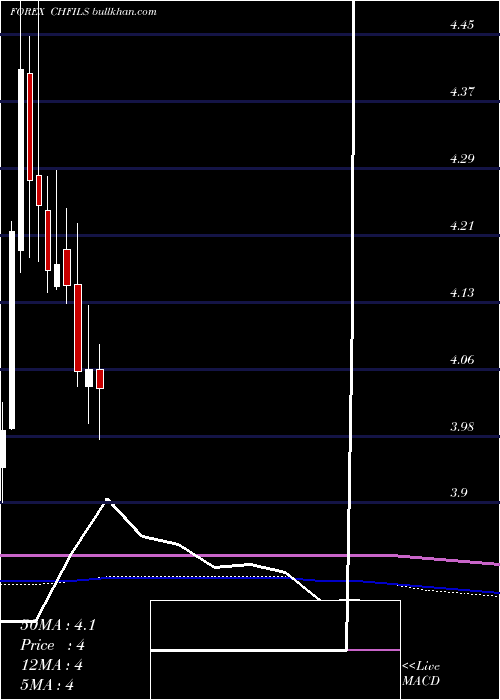Click the 4.13 price axis label

[x=462, y=293]
